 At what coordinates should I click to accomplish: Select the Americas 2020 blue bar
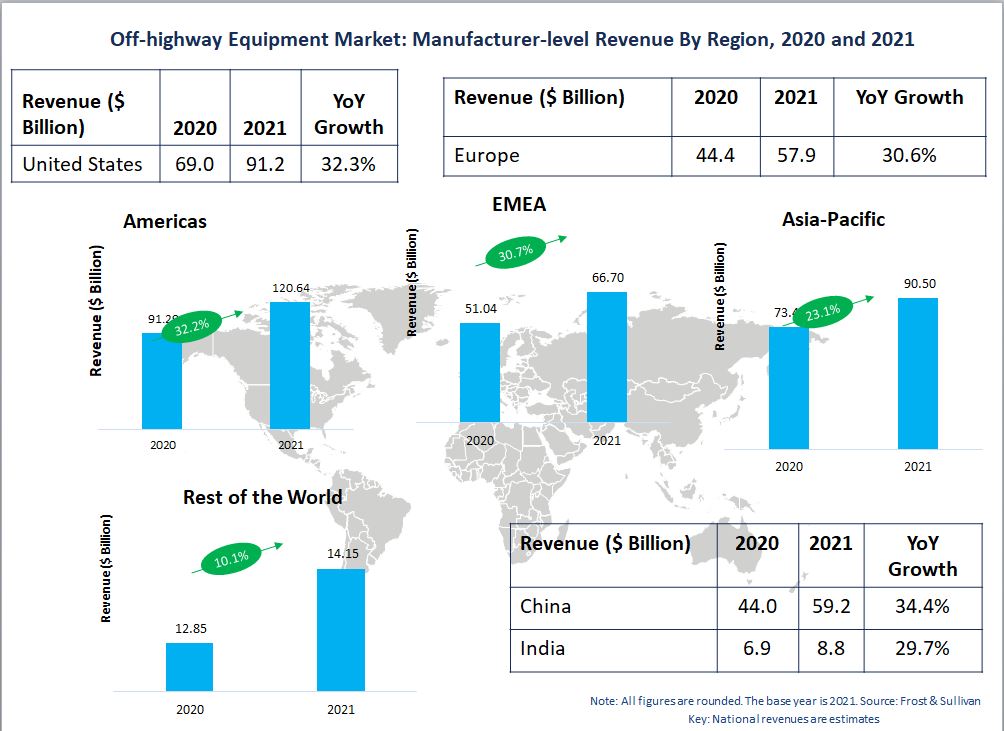[161, 381]
